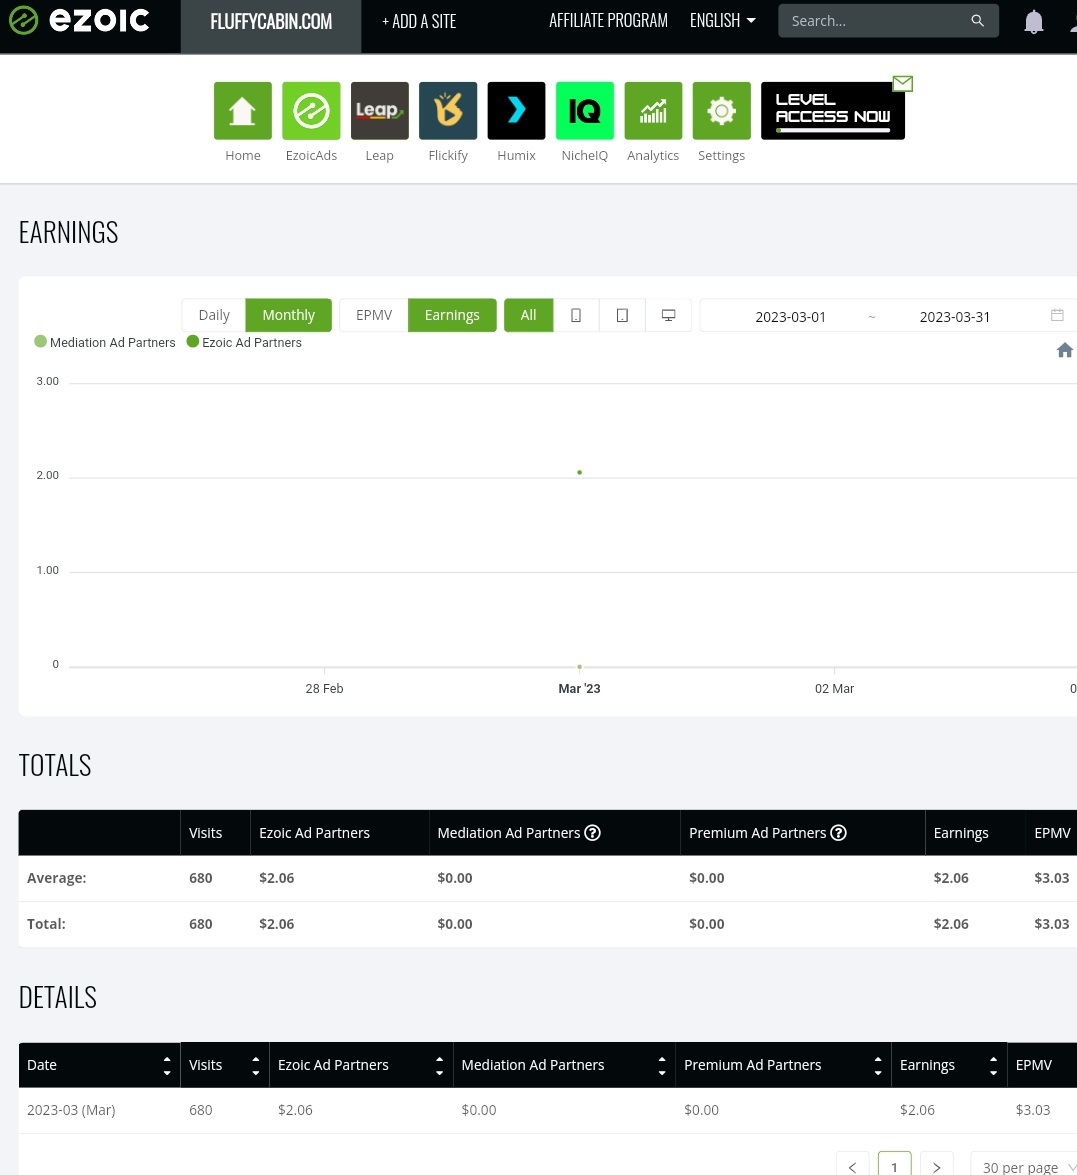Toggle Mediation Ad Partners legend series

click(105, 342)
